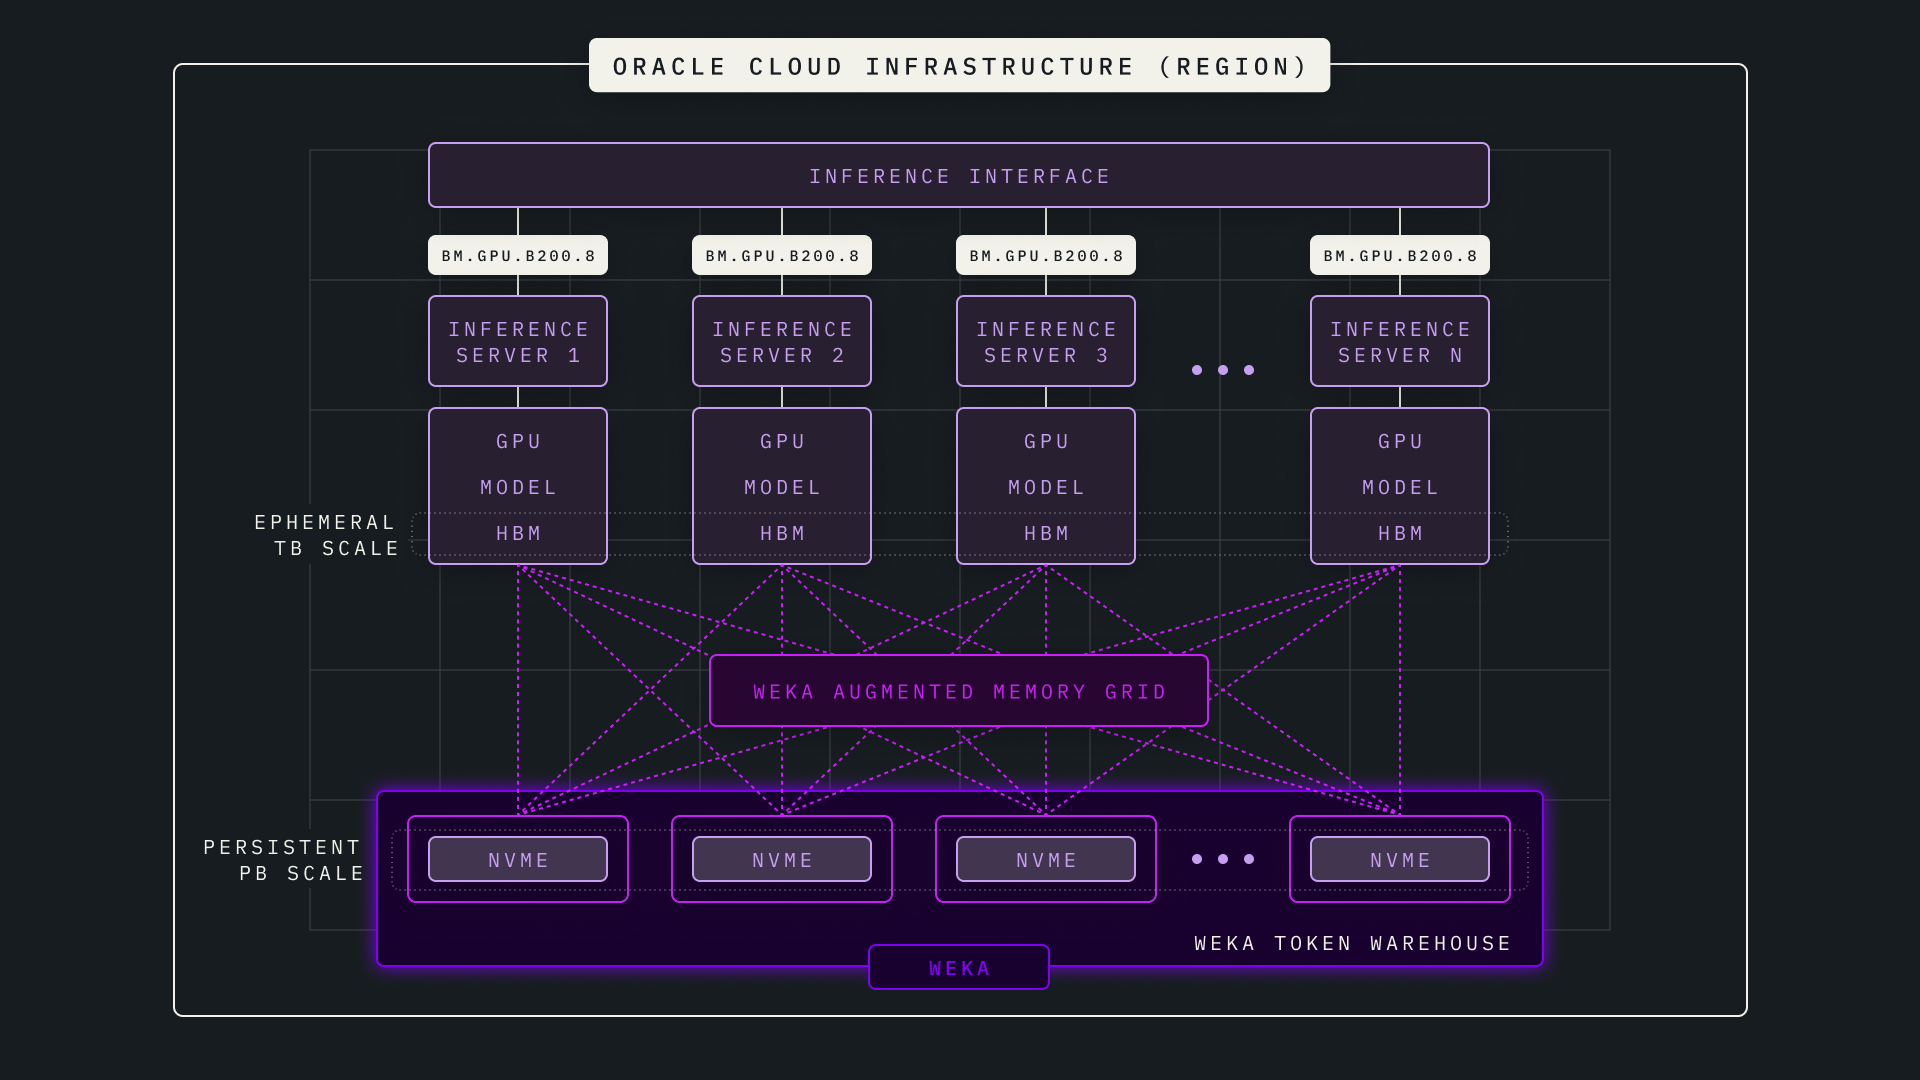Screen dimensions: 1920x1080
Task: Select the Oracle Cloud Infrastructure title label
Action: (x=958, y=66)
